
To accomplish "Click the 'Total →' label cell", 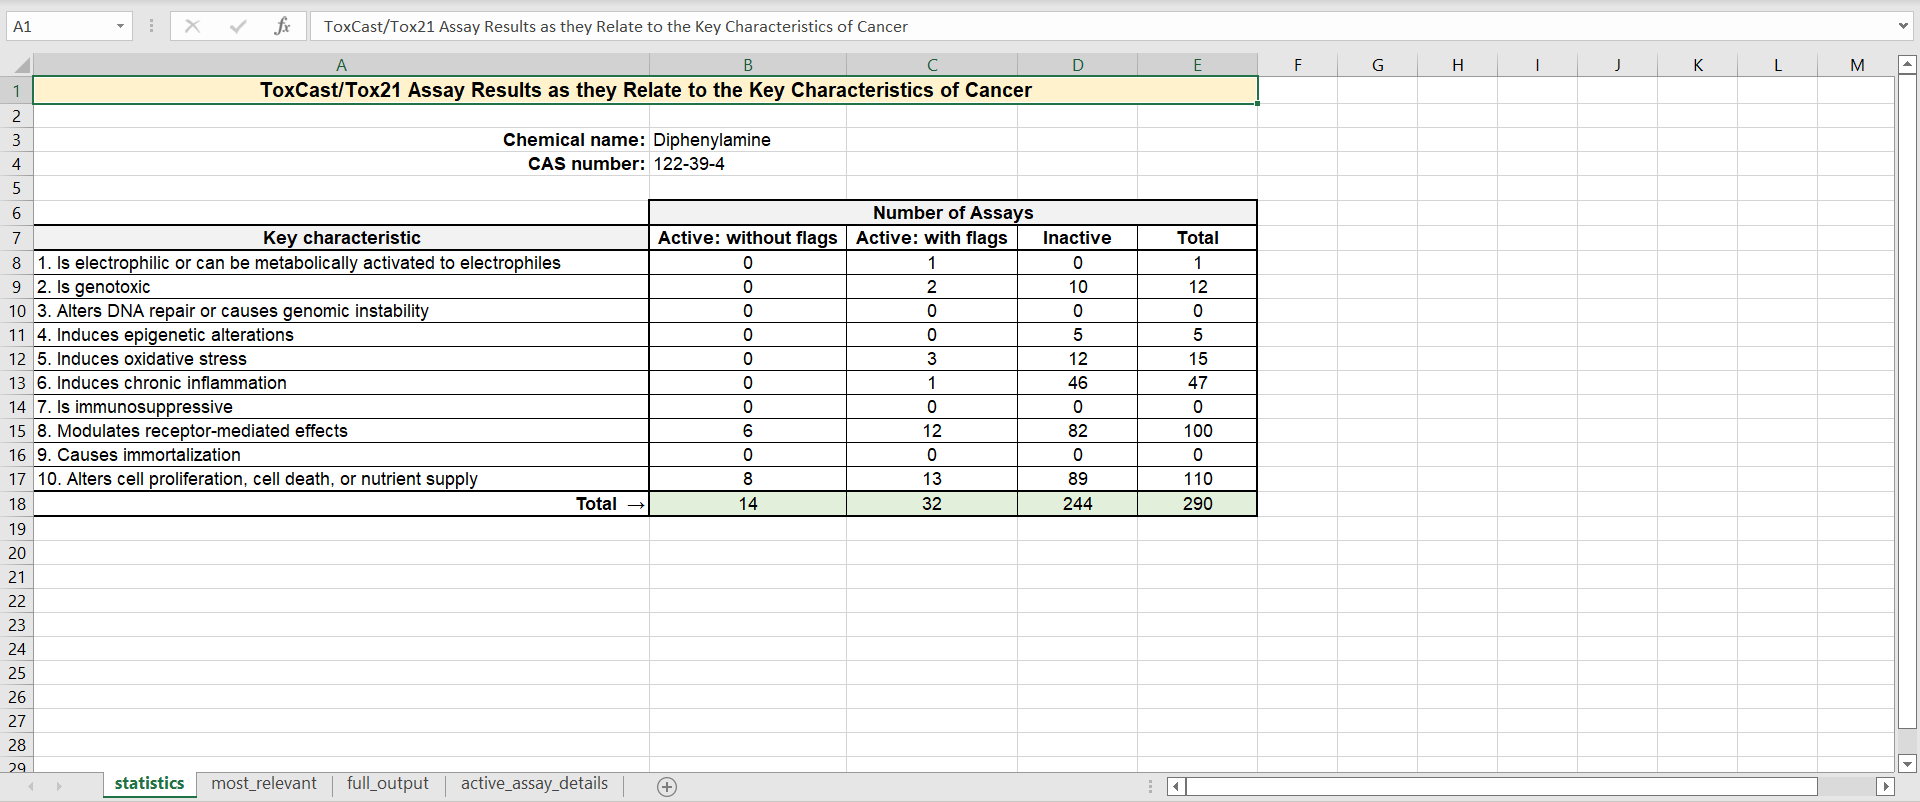I will click(x=341, y=504).
